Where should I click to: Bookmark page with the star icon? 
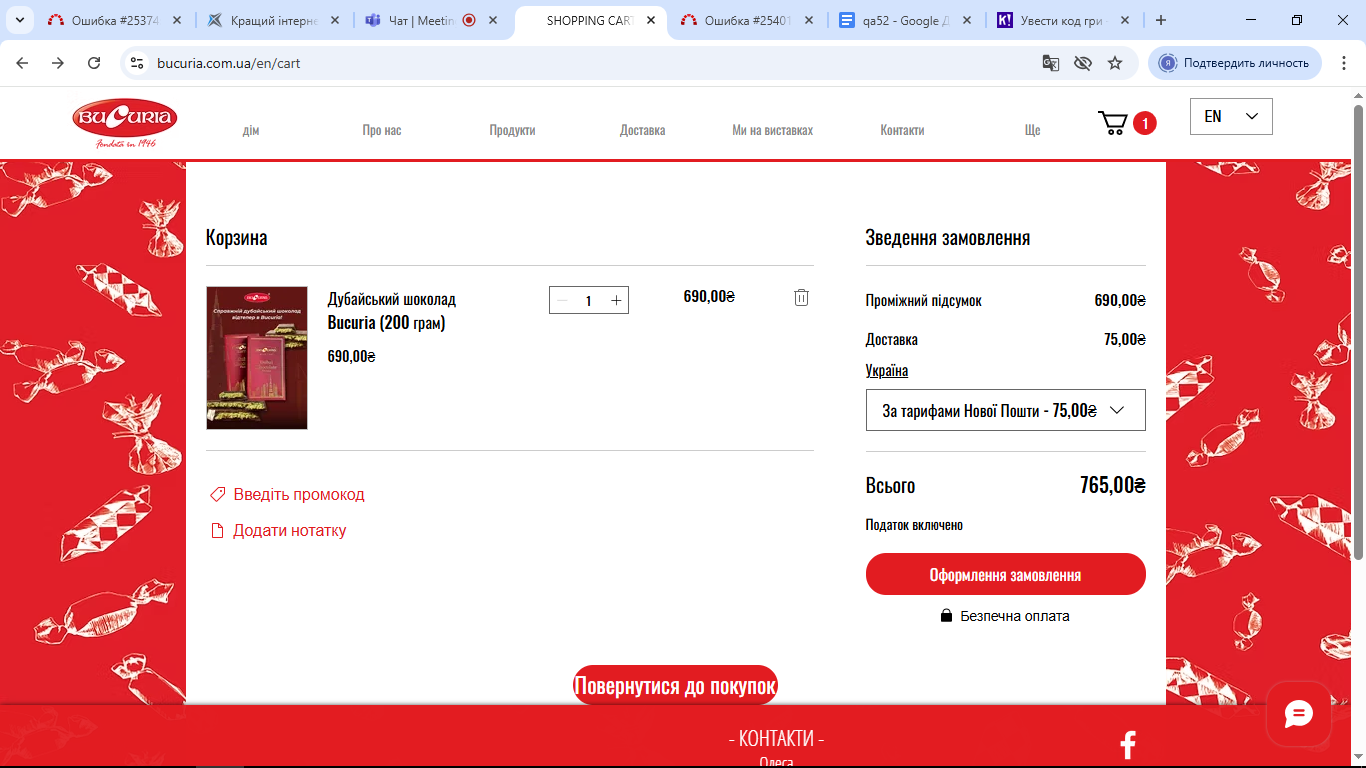click(x=1115, y=63)
